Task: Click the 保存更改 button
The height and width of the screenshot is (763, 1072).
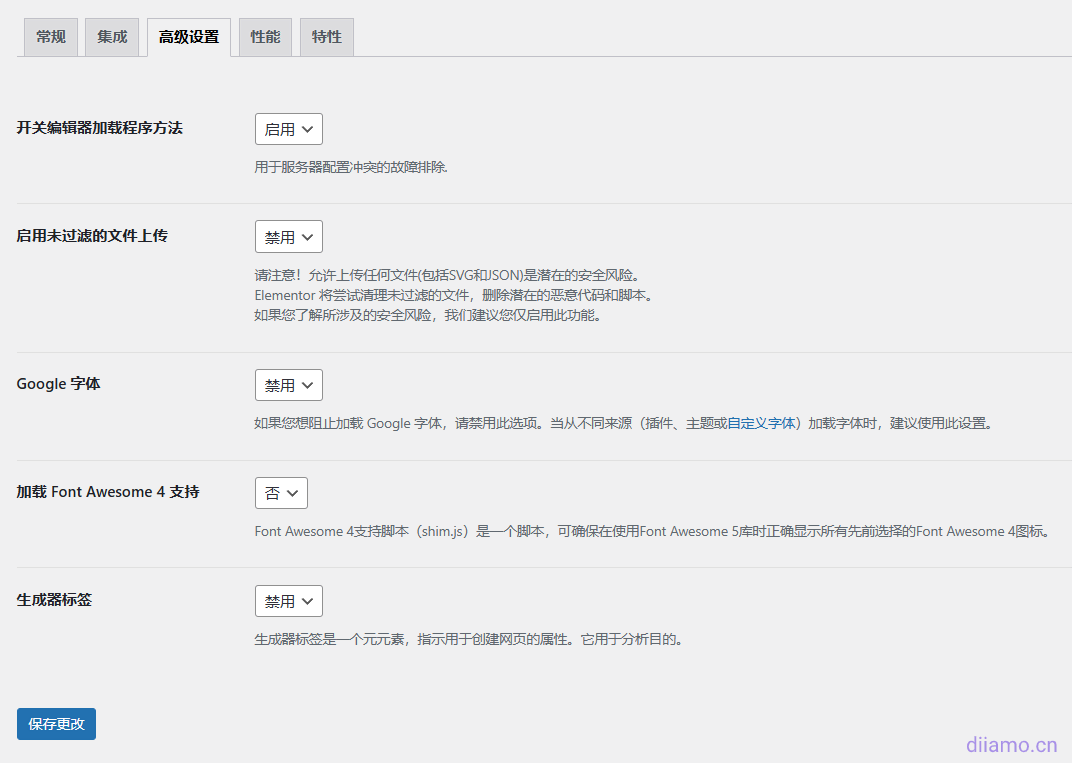Action: [x=56, y=724]
